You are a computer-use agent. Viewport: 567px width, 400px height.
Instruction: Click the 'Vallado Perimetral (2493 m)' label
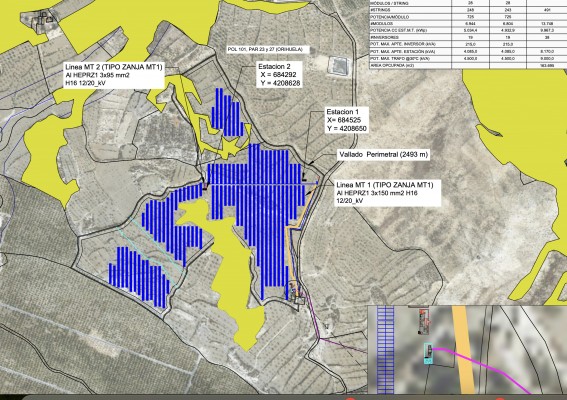click(x=384, y=154)
